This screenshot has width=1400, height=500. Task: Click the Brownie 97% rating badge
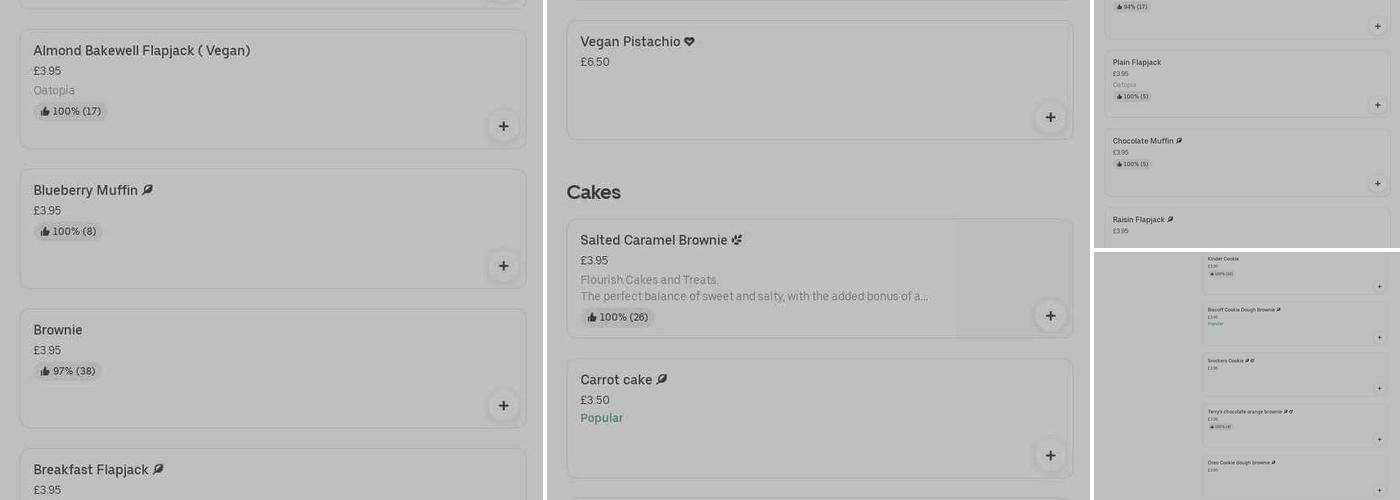[68, 371]
